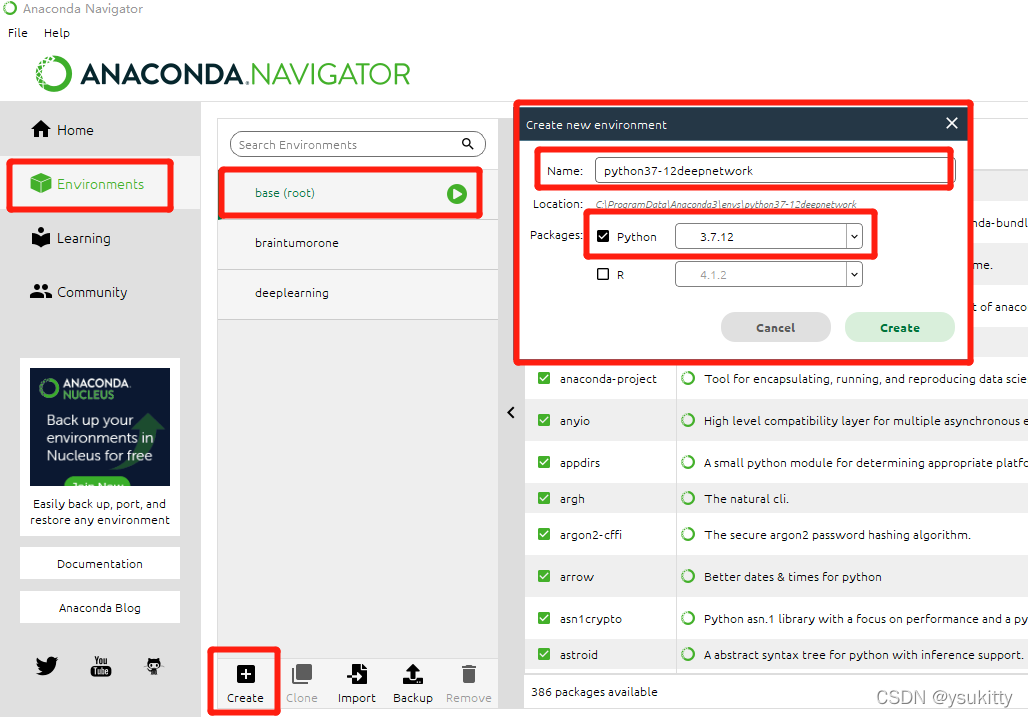
Task: Click the Import environment icon
Action: coord(357,674)
